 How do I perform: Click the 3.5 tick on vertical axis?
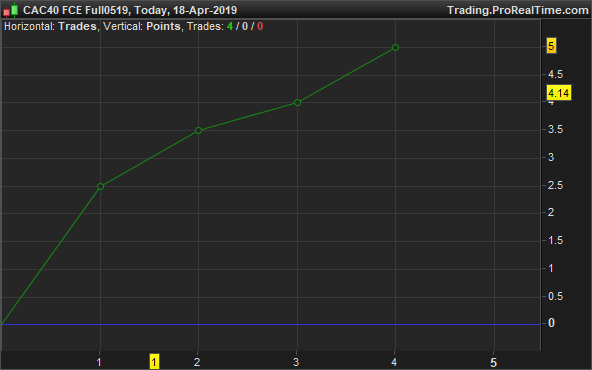(x=555, y=130)
